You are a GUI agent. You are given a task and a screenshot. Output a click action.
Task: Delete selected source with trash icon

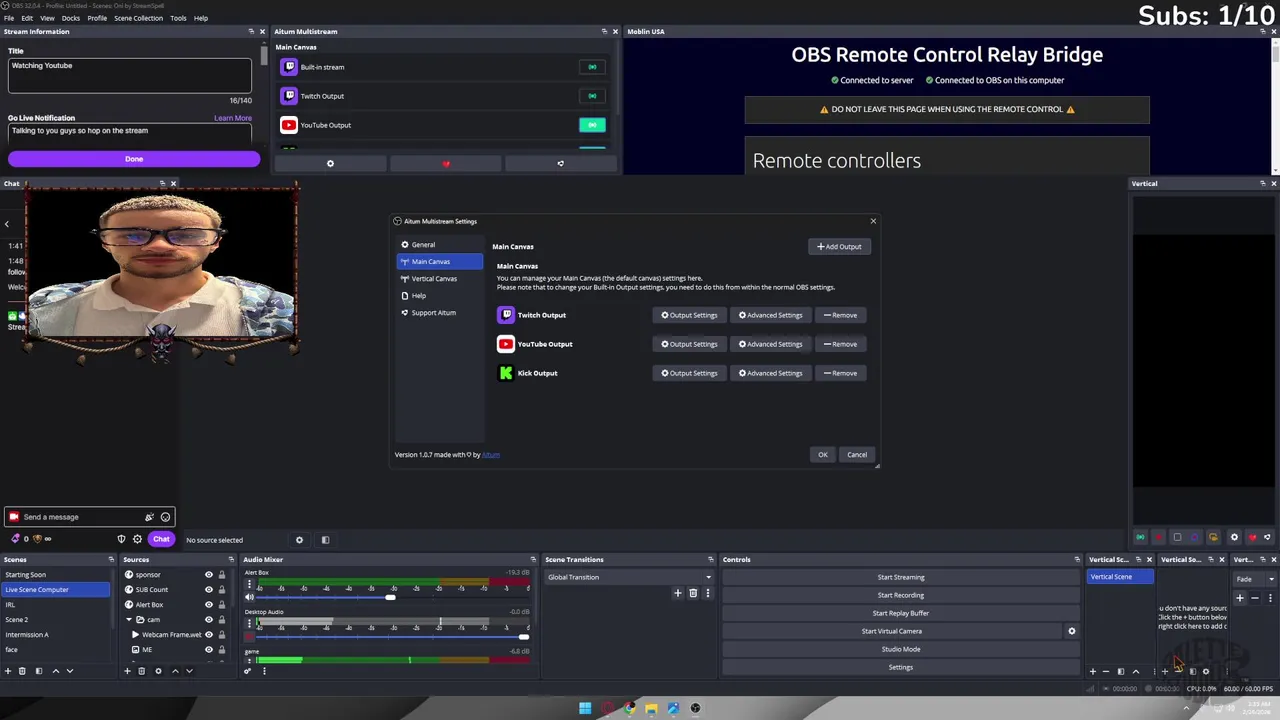pos(141,671)
